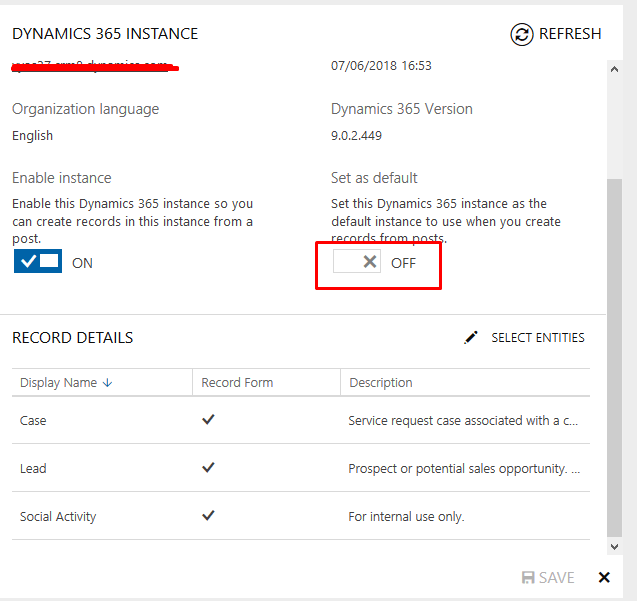The width and height of the screenshot is (637, 601).
Task: Click the Case row Record Form checkmark
Action: [x=208, y=419]
